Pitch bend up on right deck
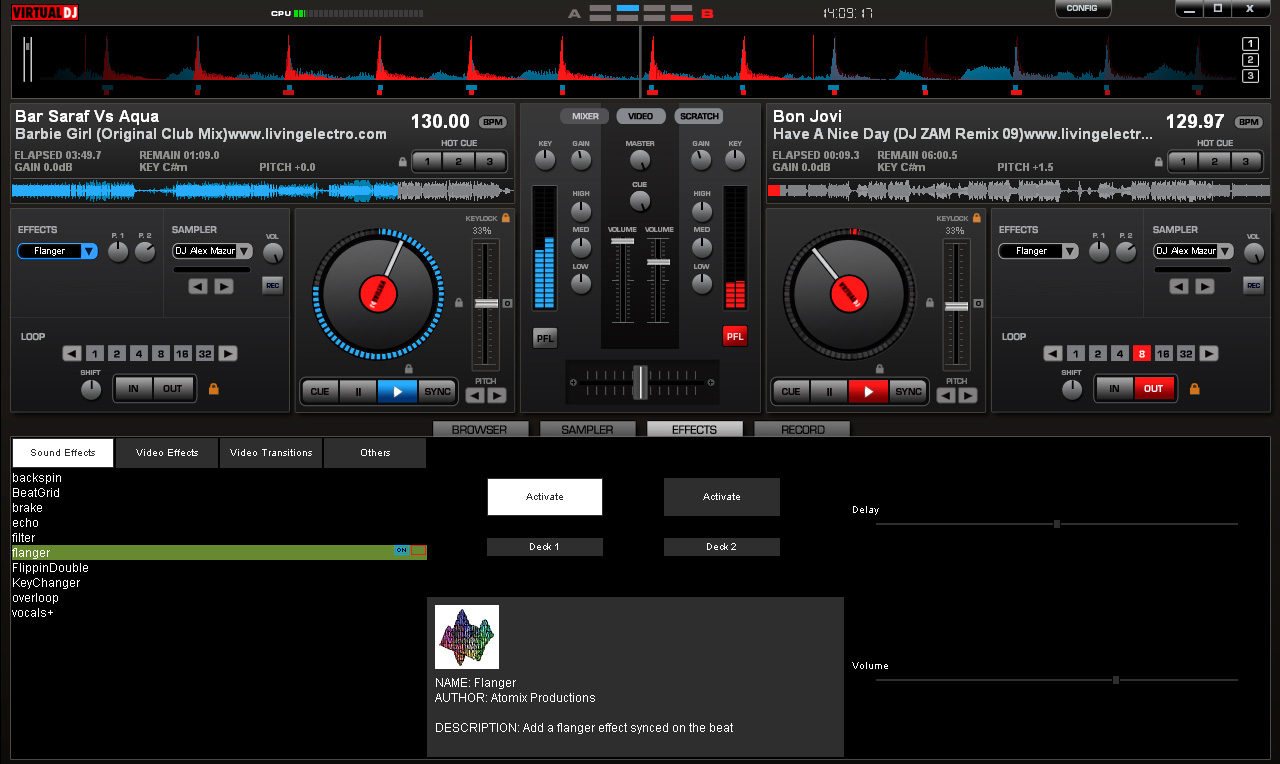The image size is (1280, 764). pos(968,395)
